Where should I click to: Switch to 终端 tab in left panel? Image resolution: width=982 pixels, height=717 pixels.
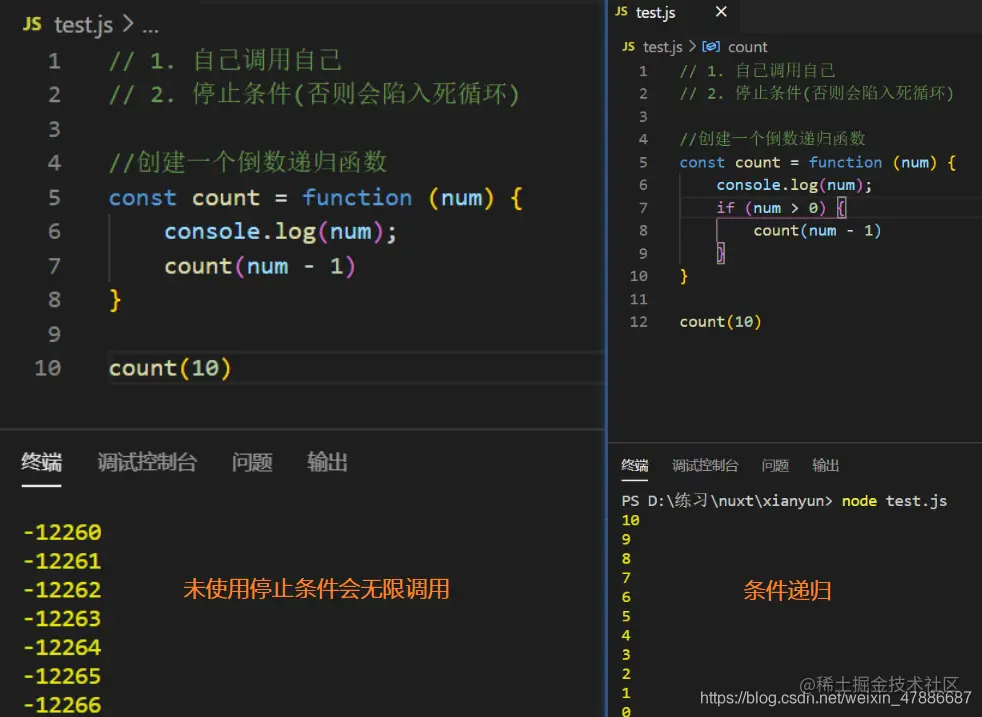[41, 462]
